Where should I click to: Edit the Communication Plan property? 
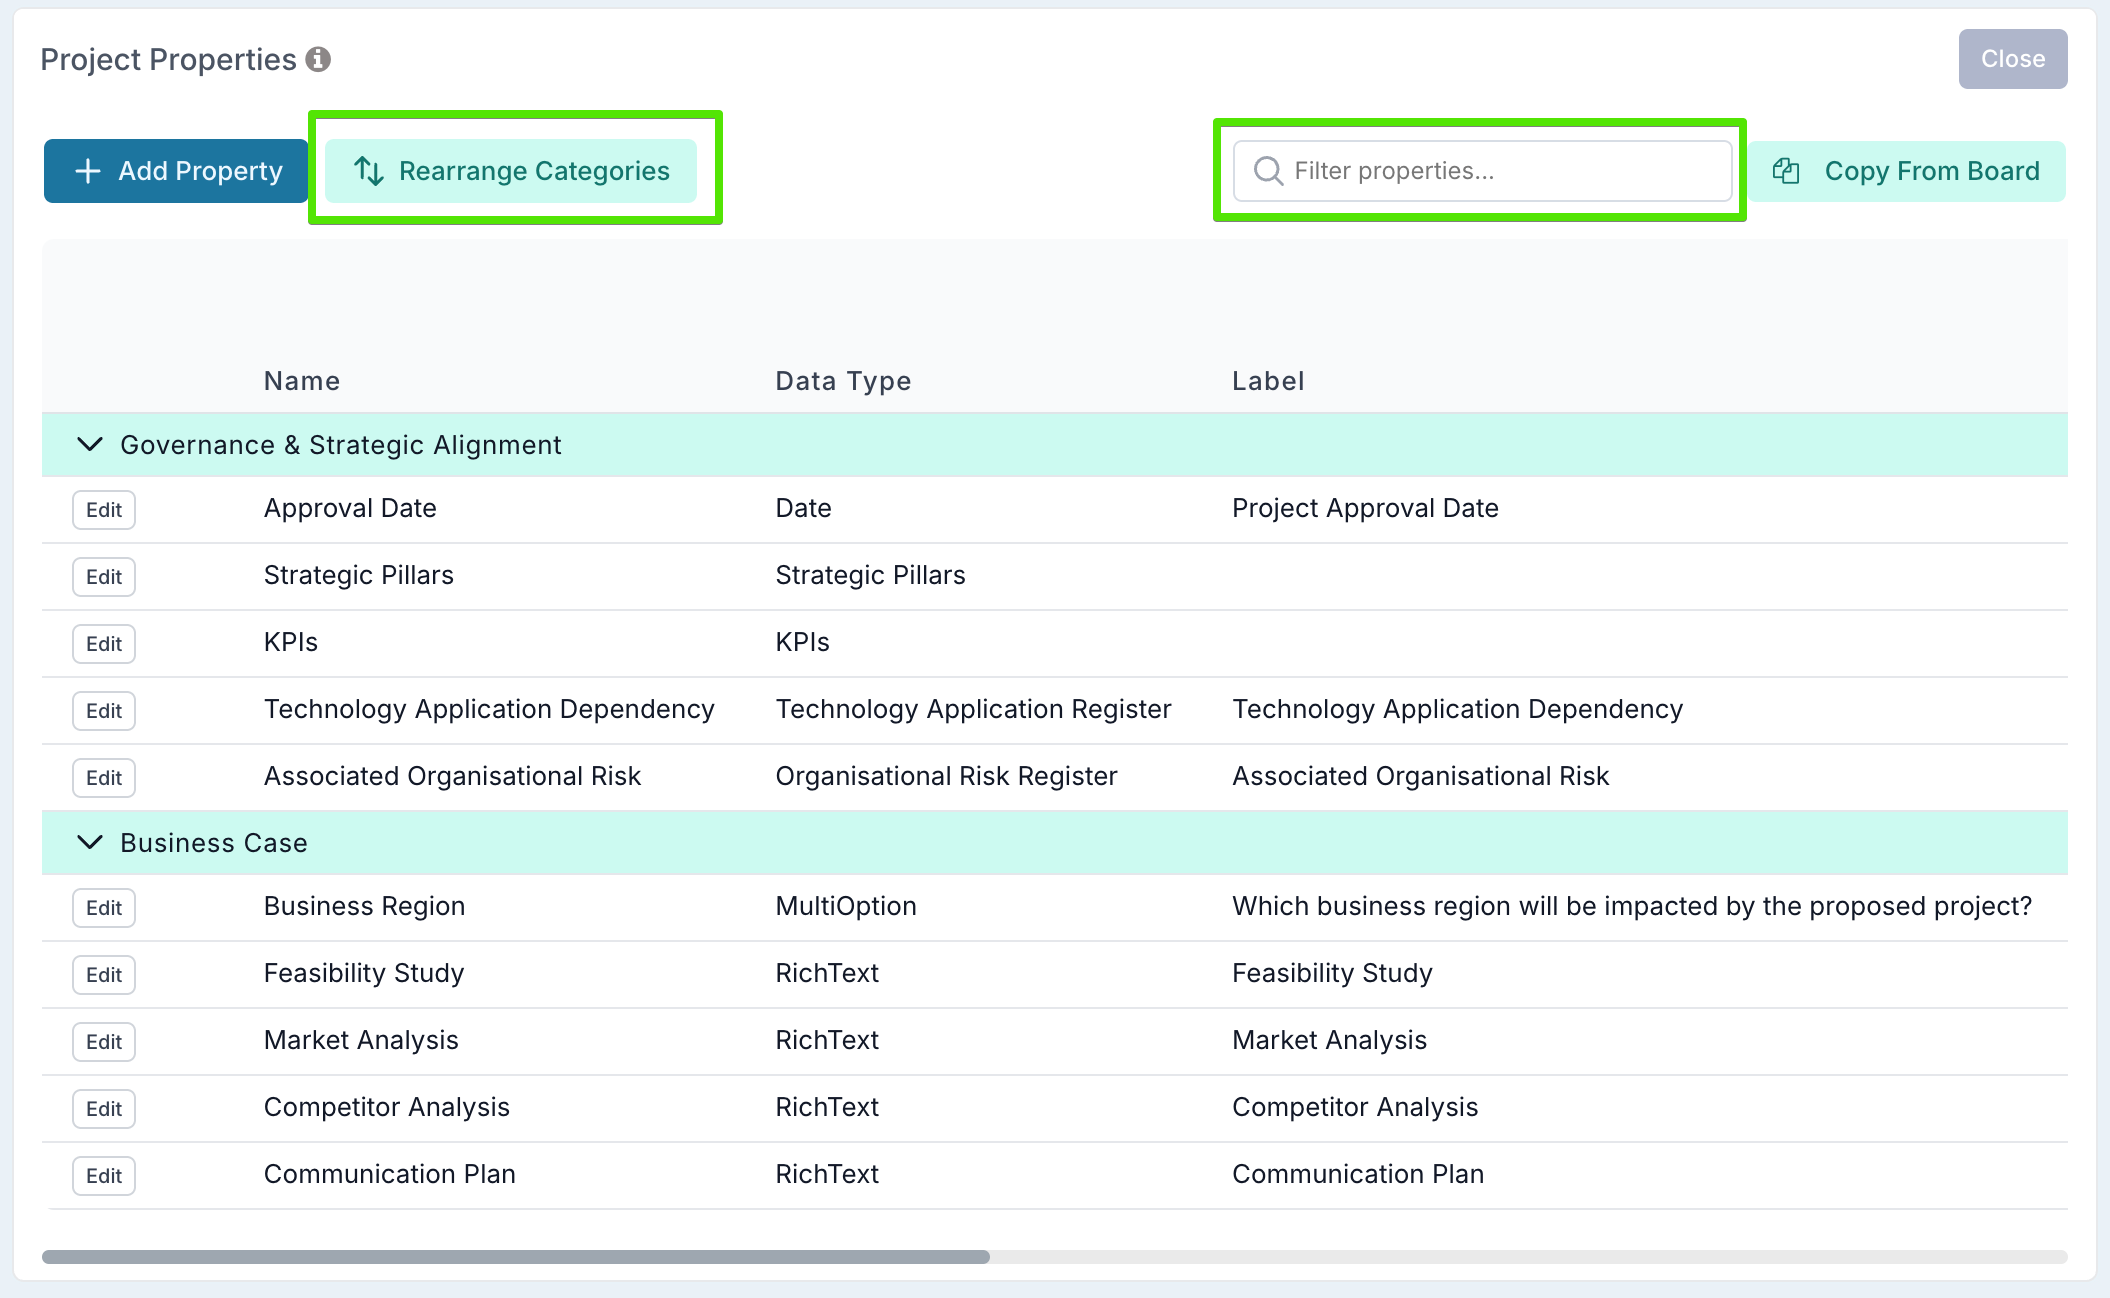tap(104, 1176)
